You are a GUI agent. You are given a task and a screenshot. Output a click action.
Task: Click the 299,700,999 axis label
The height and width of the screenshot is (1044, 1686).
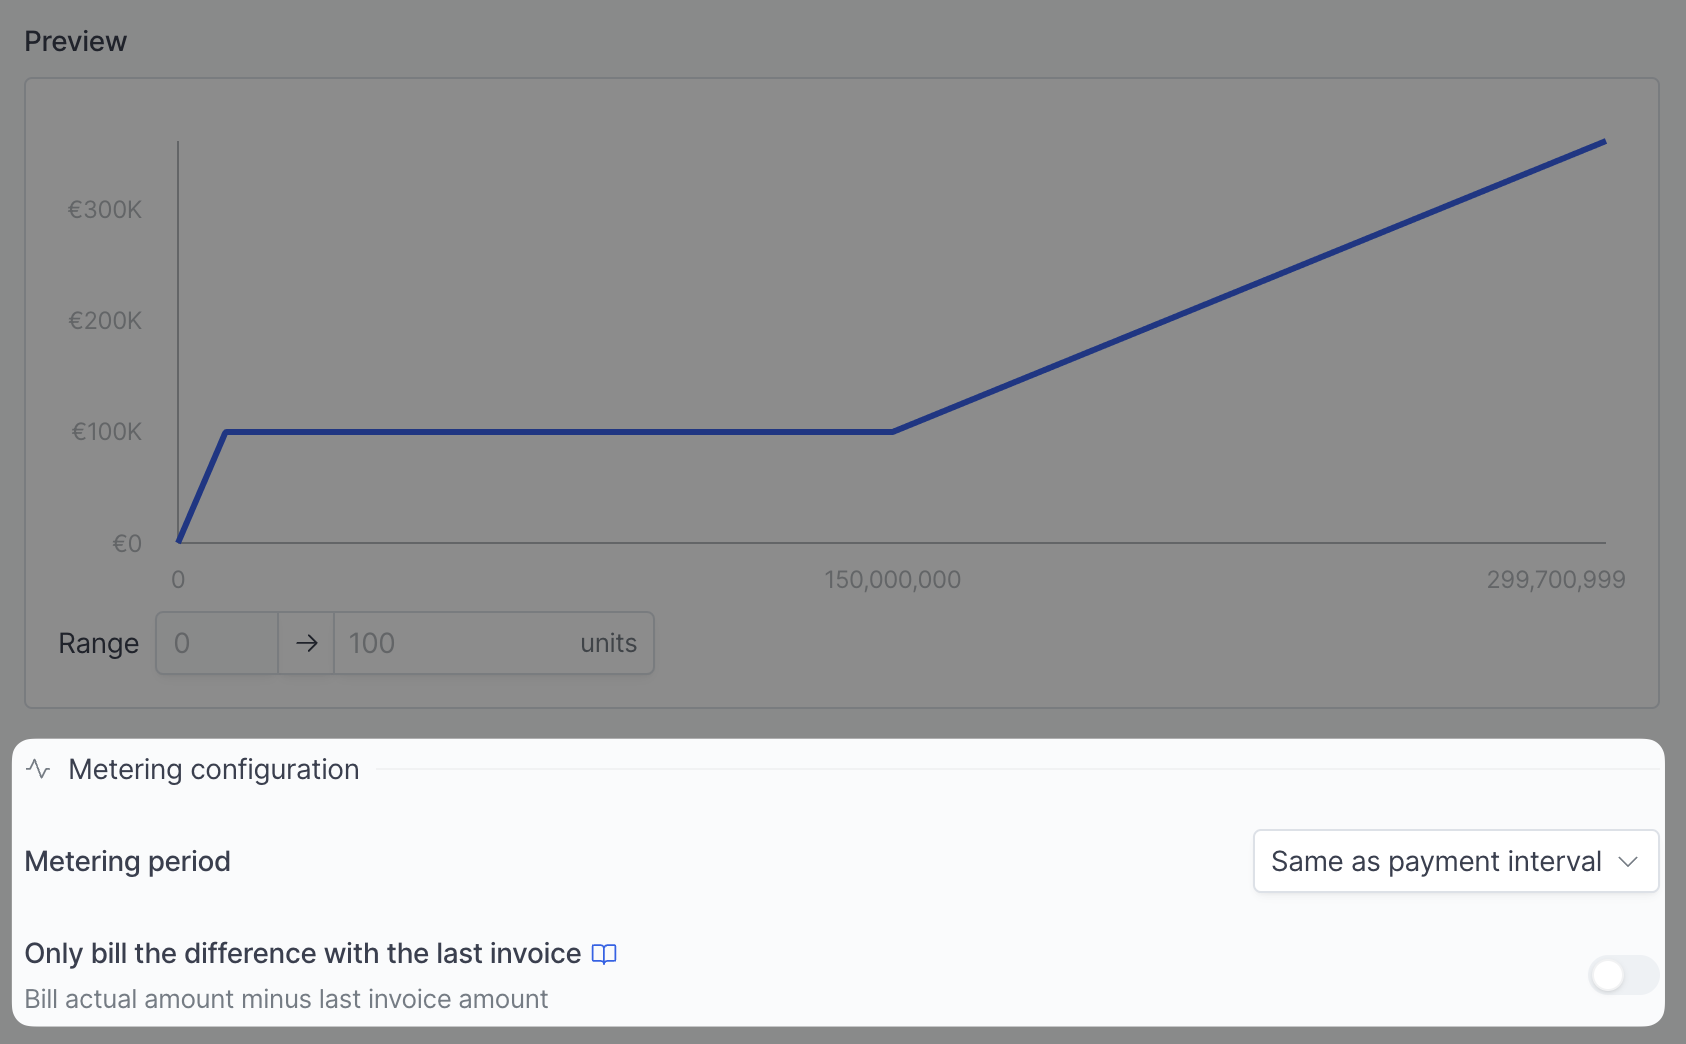click(x=1556, y=580)
